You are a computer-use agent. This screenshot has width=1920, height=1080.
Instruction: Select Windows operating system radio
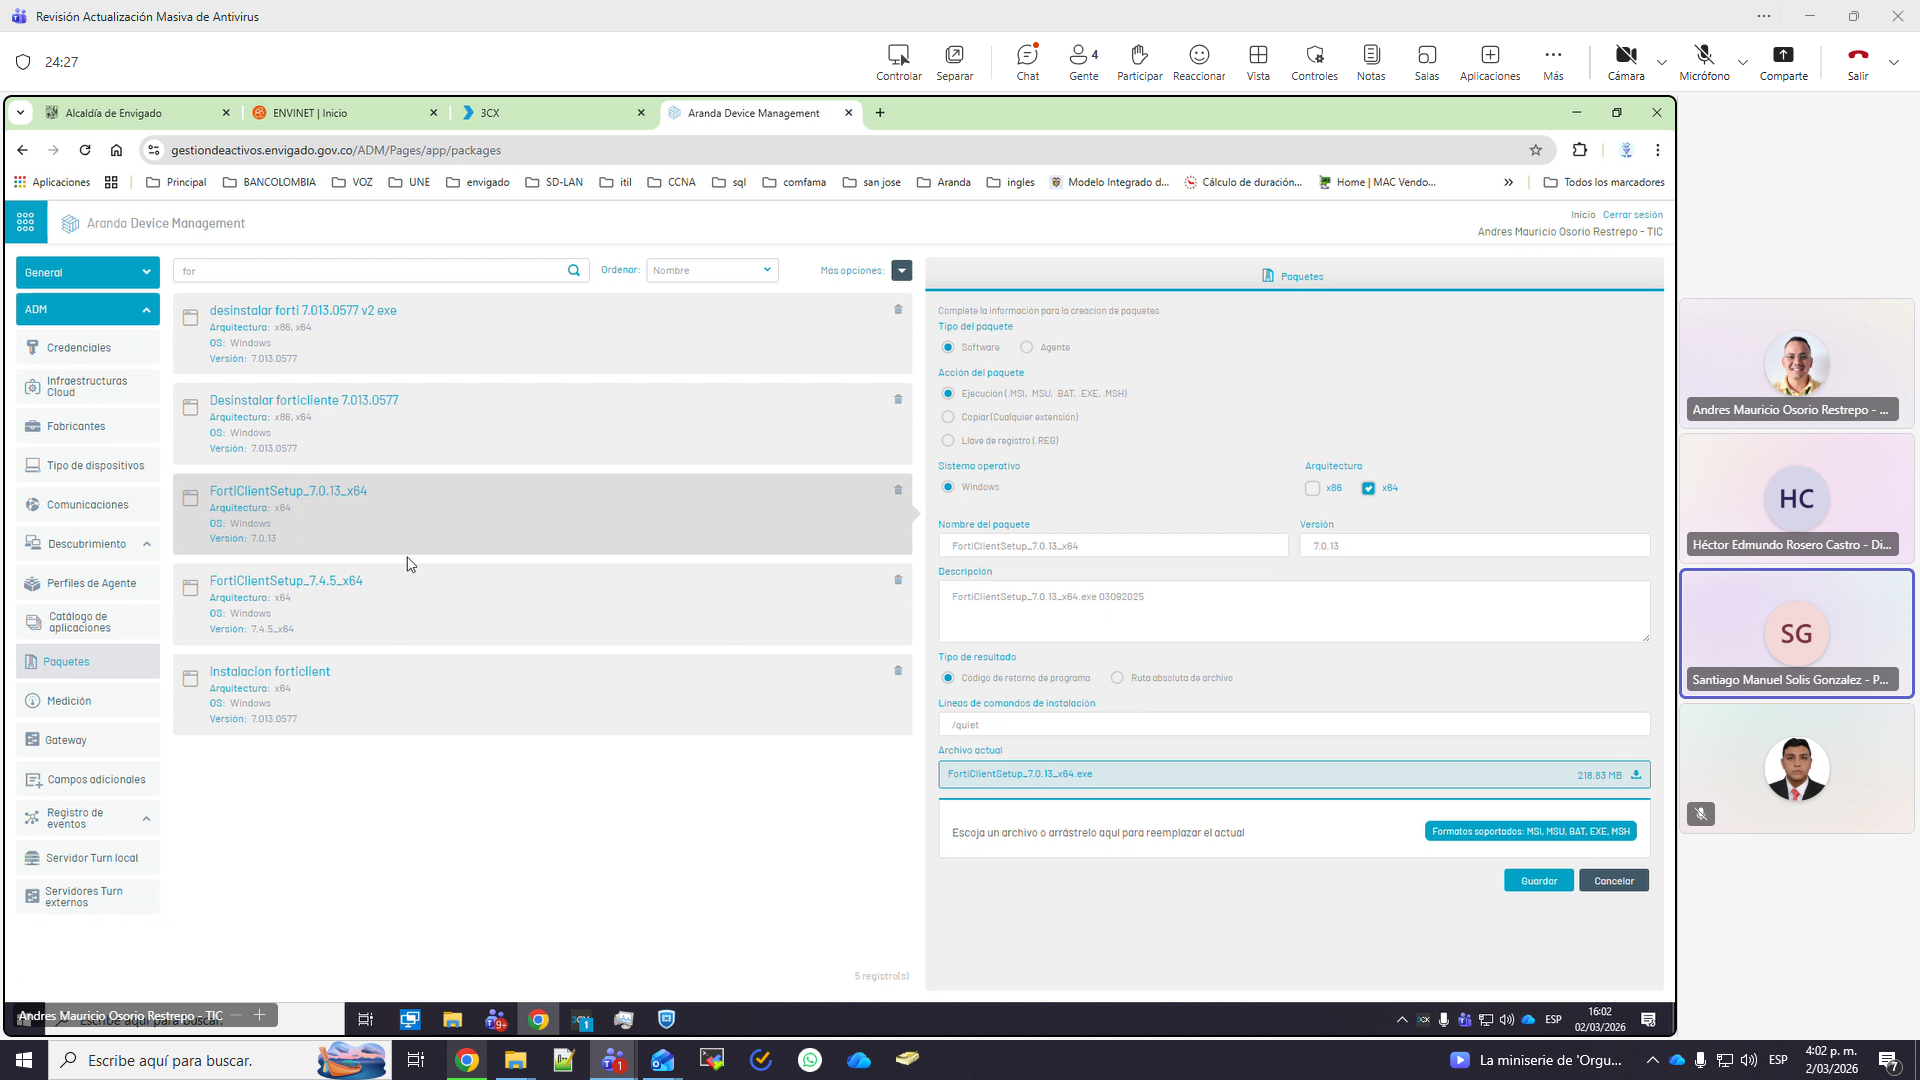pos(948,488)
